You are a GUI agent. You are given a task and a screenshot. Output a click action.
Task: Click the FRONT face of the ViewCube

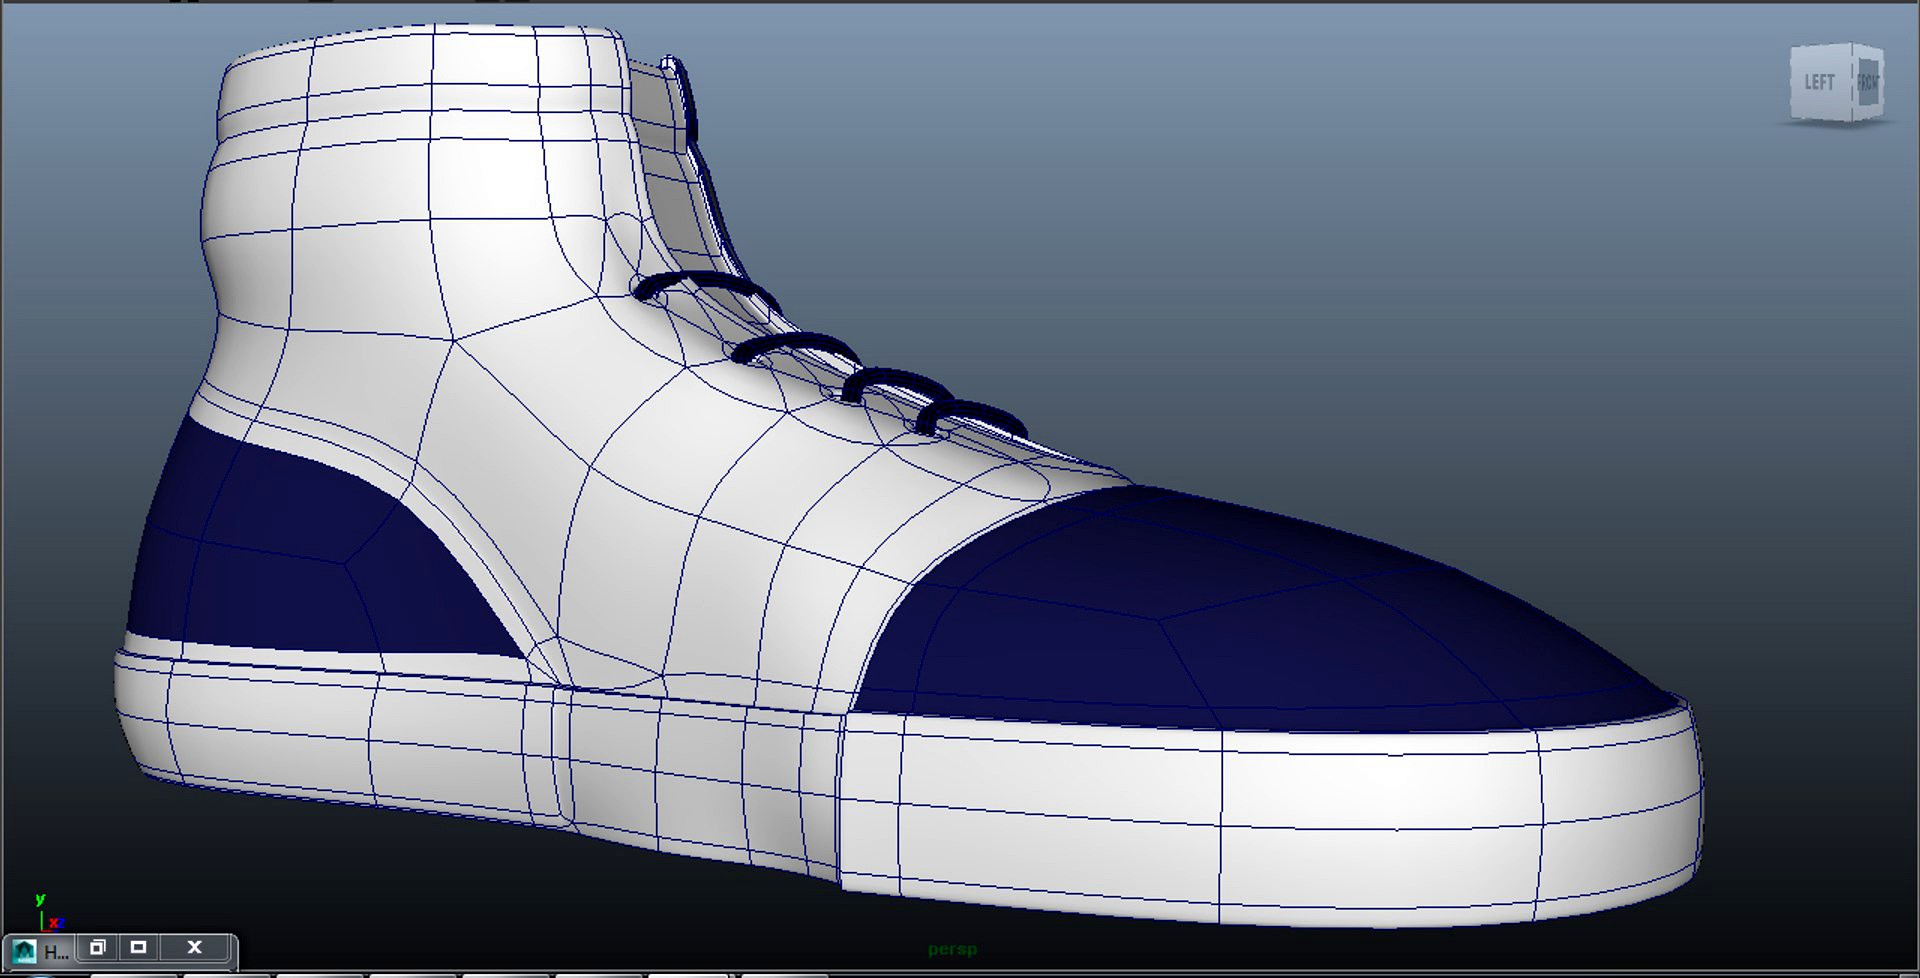tap(1868, 83)
